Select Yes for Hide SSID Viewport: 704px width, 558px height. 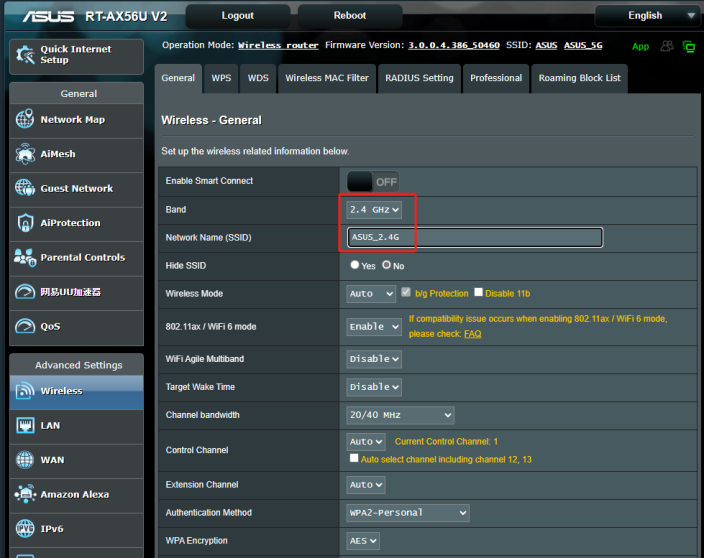(x=355, y=265)
